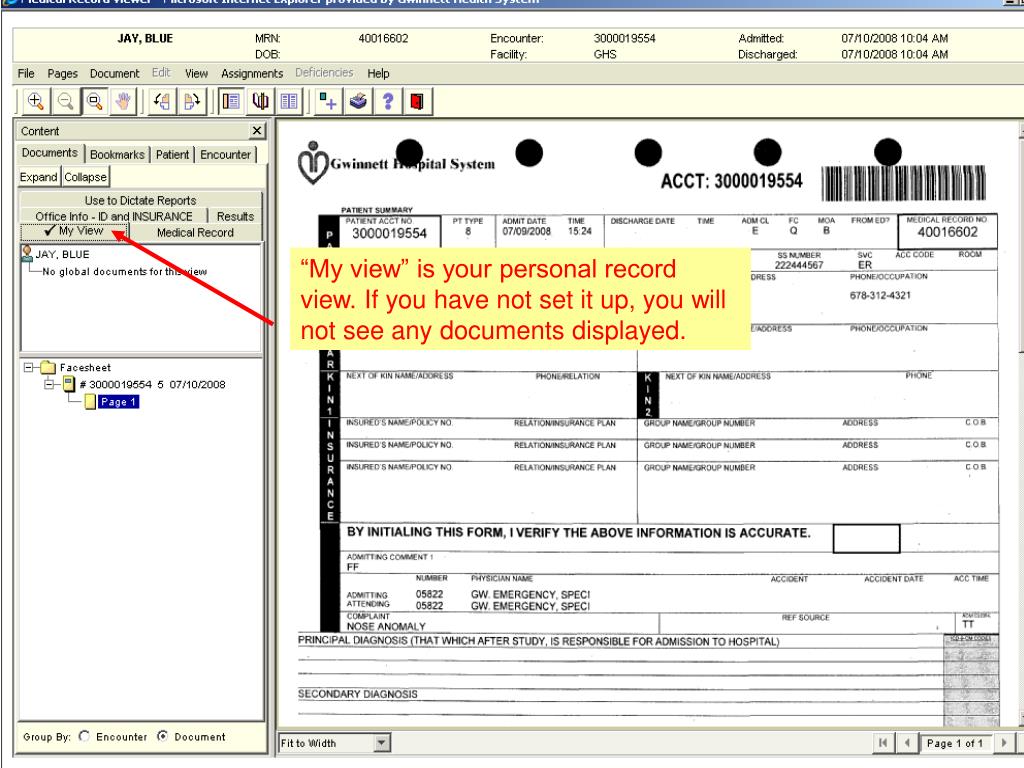Select Group By Document radio button
Screen dimensions: 1024x768
click(163, 736)
